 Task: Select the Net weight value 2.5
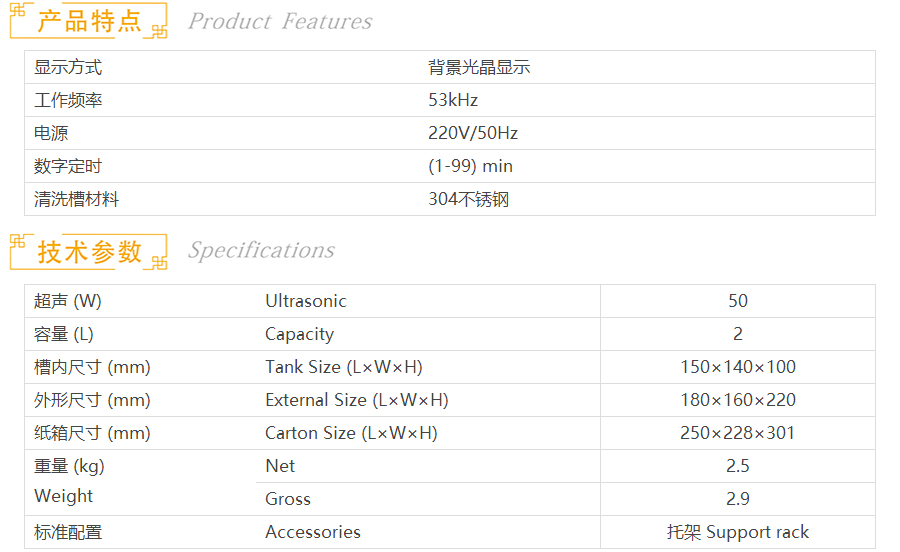click(738, 466)
